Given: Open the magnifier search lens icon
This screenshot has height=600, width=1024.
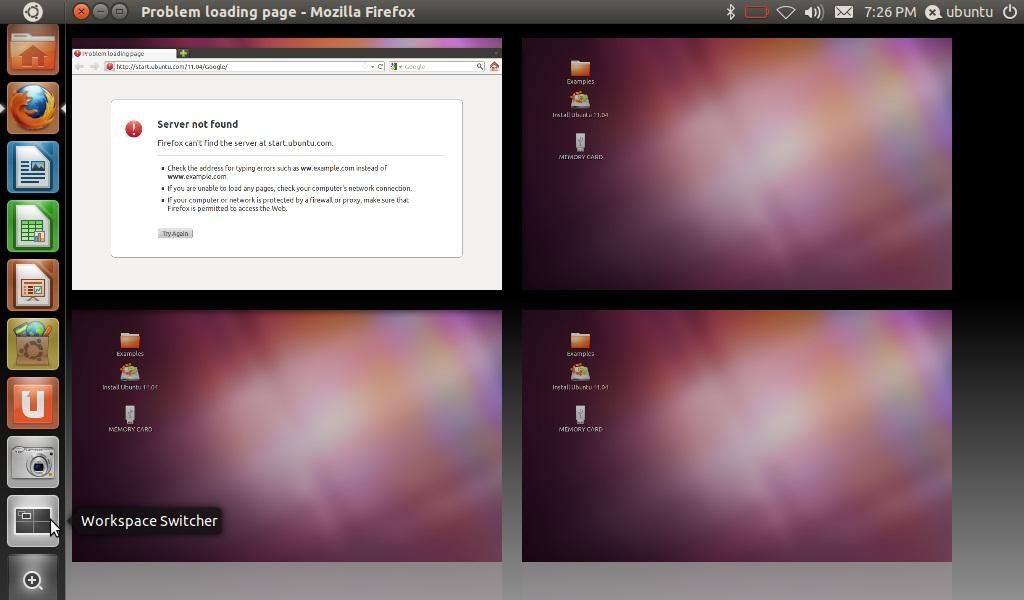Looking at the screenshot, I should [33, 580].
